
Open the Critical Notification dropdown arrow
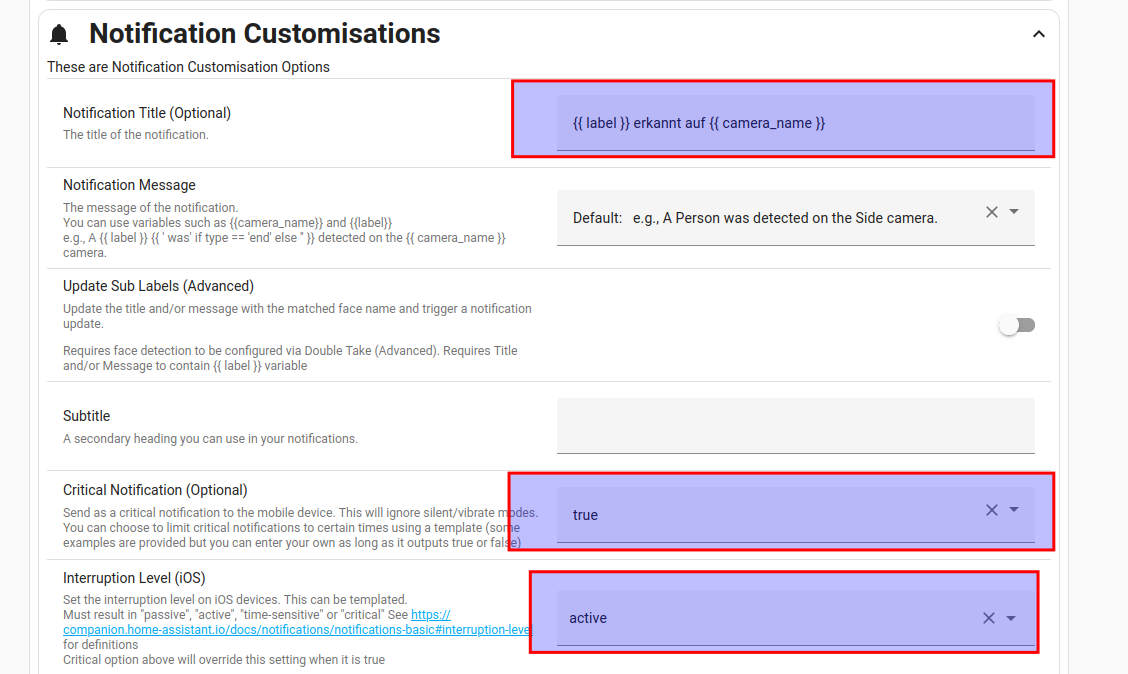1014,510
